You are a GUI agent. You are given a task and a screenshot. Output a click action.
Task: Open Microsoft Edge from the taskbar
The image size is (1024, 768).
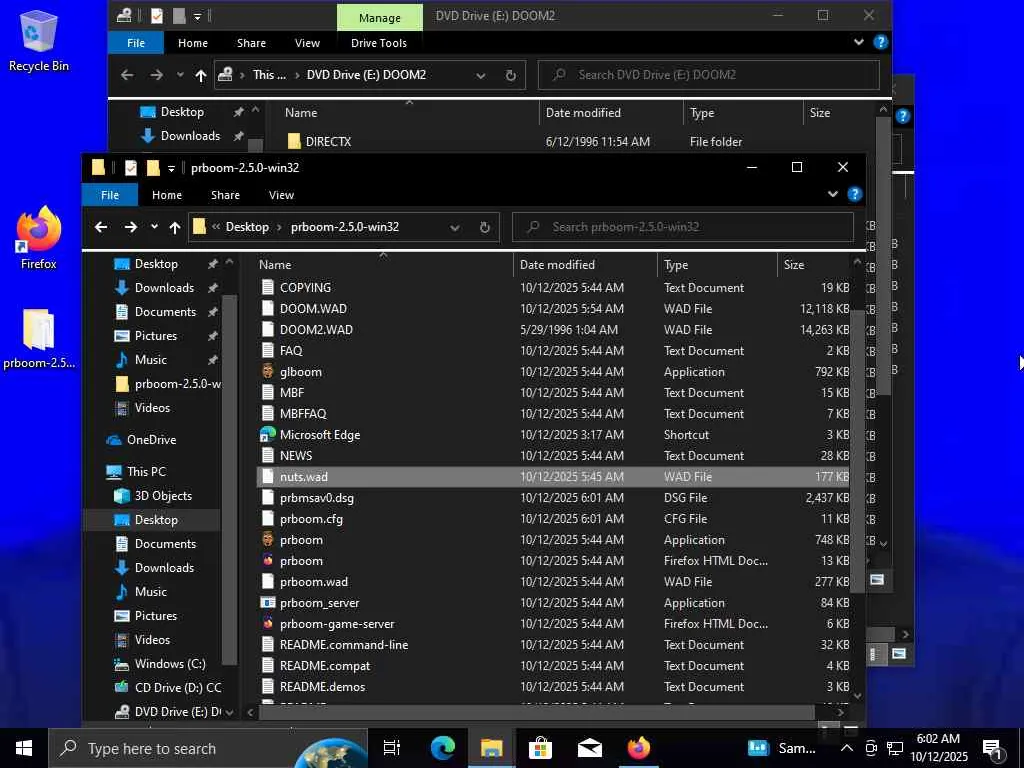coord(443,748)
